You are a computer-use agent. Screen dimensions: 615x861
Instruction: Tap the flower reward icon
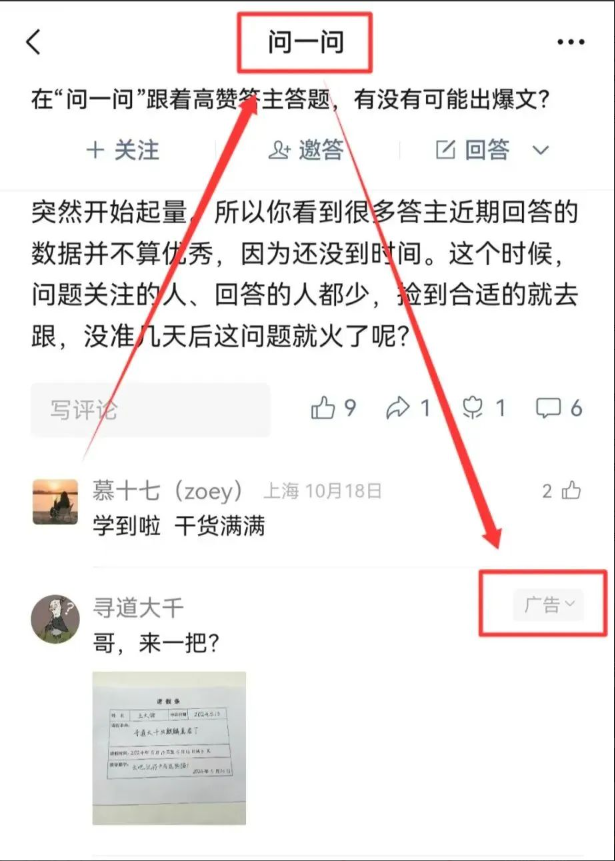pyautogui.click(x=473, y=408)
